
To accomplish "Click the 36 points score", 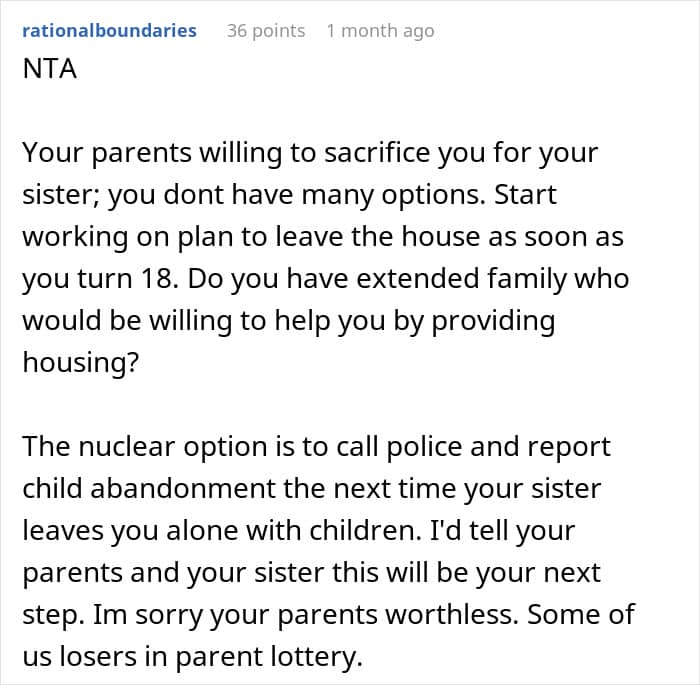I will 265,30.
